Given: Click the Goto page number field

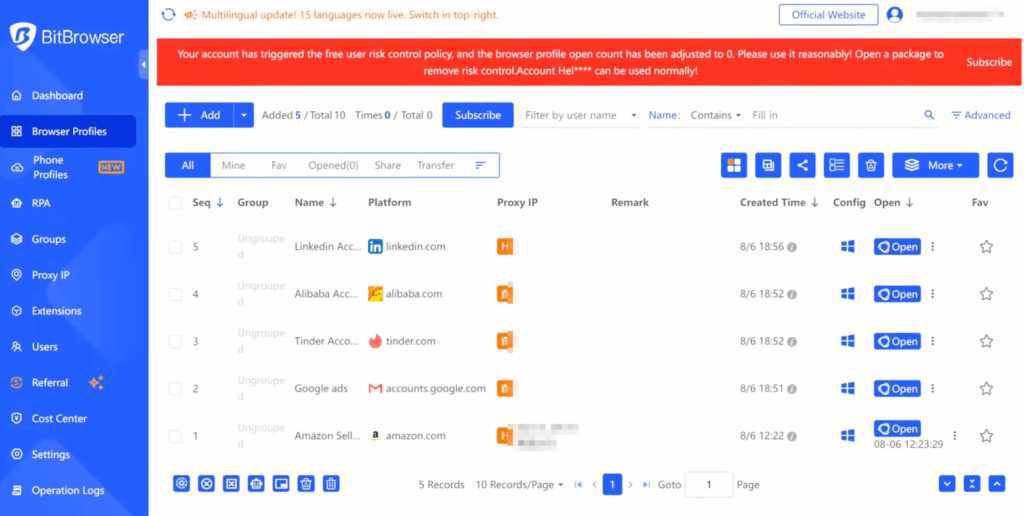Looking at the screenshot, I should pyautogui.click(x=709, y=485).
